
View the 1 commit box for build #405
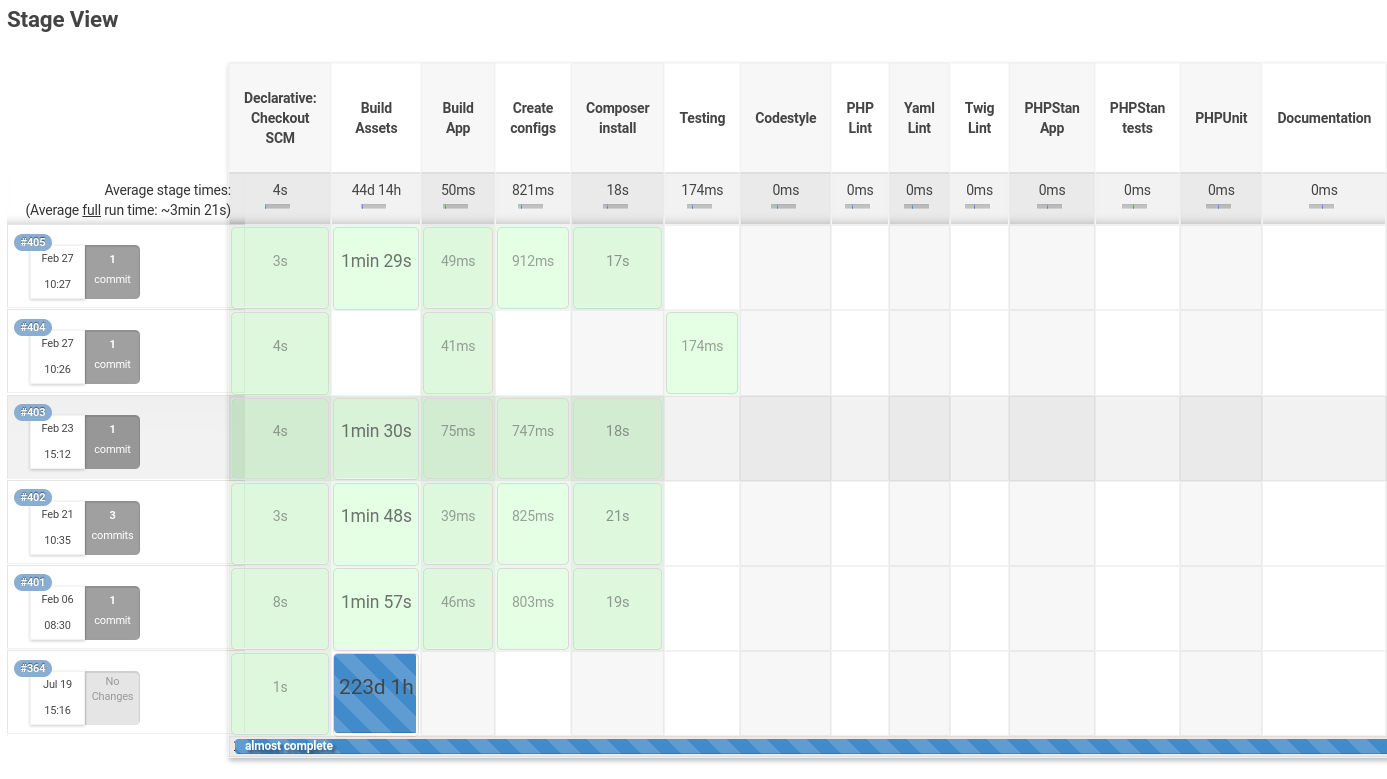coord(112,271)
